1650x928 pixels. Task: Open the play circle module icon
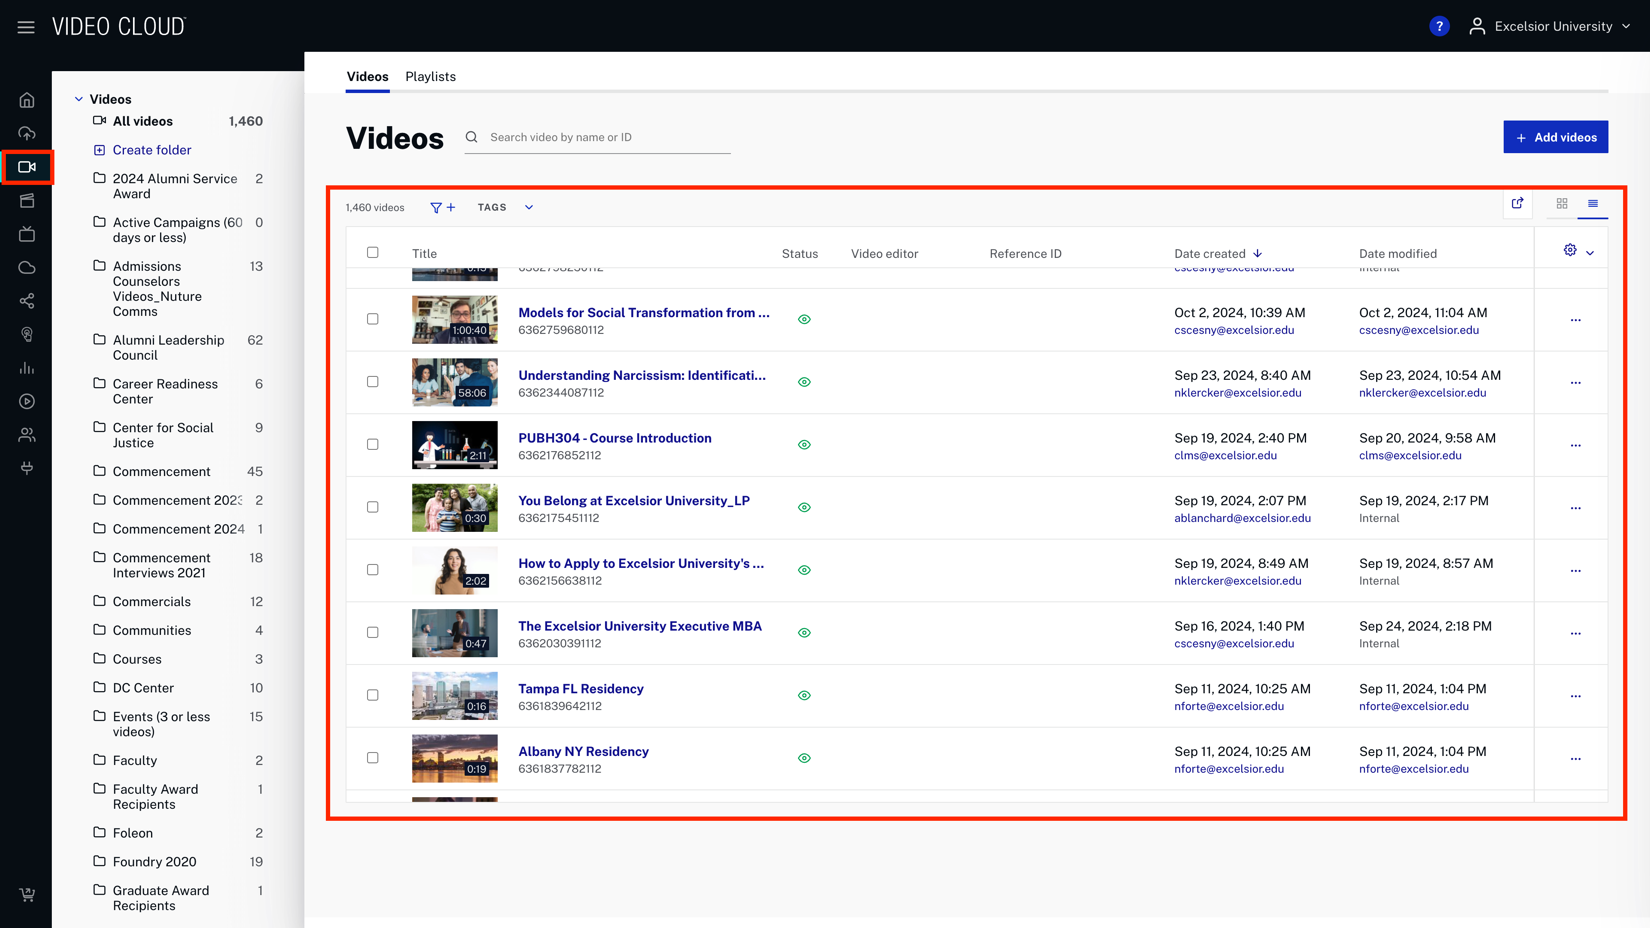[x=27, y=402]
